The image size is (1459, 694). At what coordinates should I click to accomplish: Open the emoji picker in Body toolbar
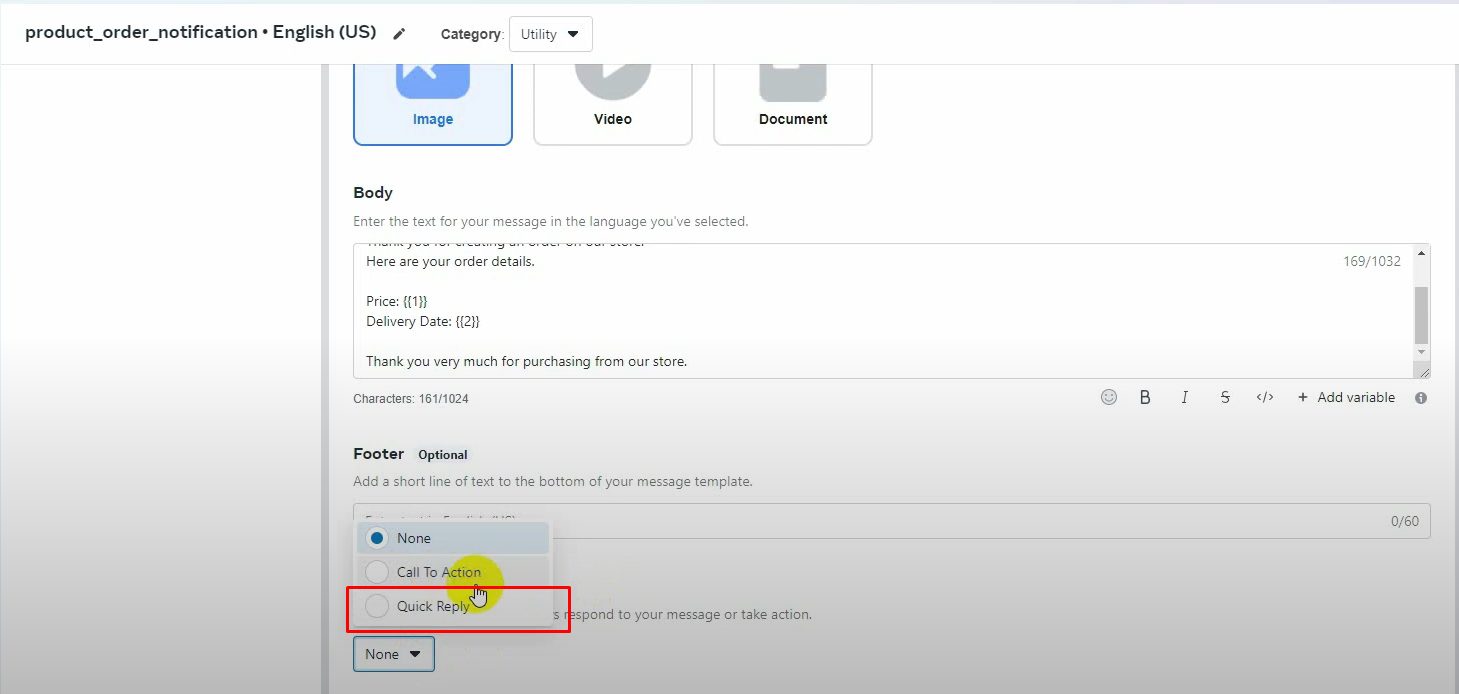pos(1108,397)
